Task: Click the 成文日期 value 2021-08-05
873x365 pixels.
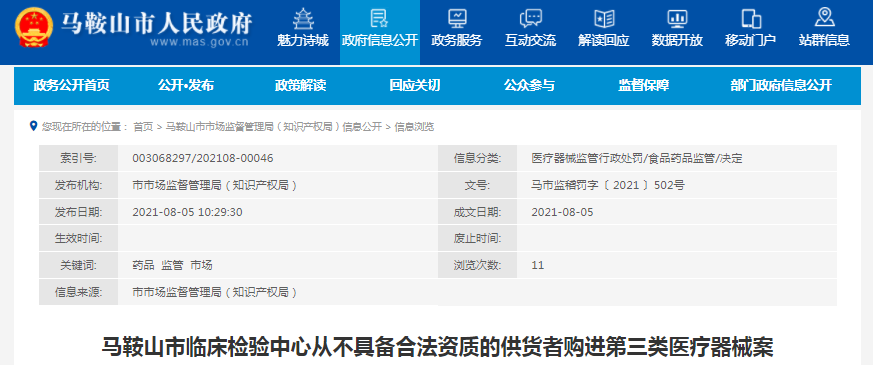Action: (562, 212)
